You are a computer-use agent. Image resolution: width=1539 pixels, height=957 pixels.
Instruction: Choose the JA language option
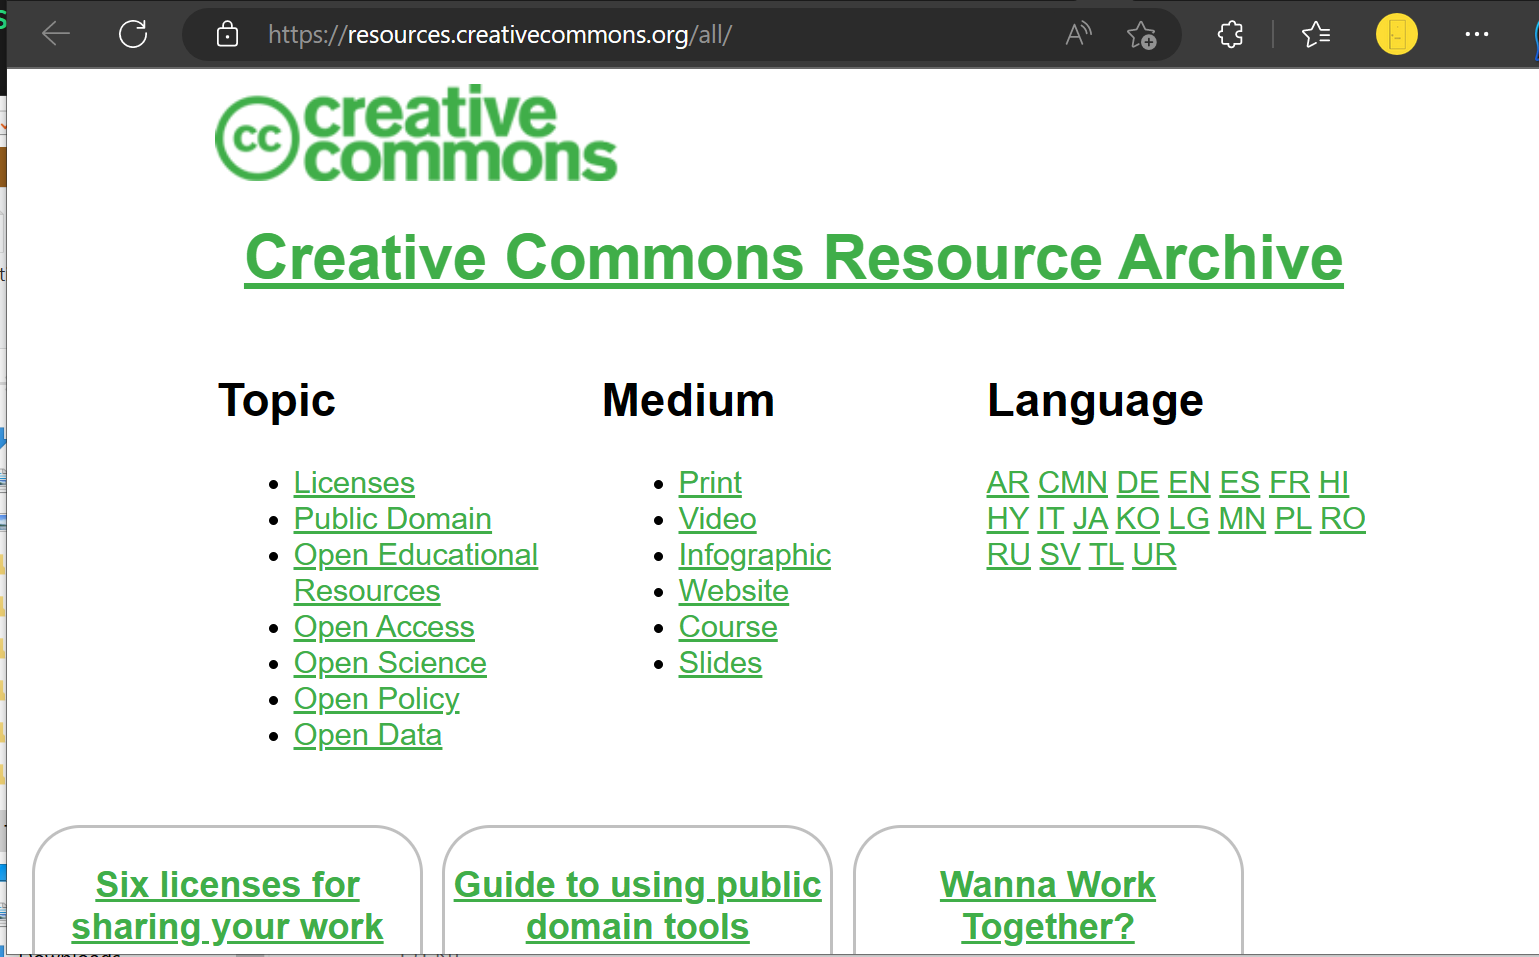point(1090,518)
